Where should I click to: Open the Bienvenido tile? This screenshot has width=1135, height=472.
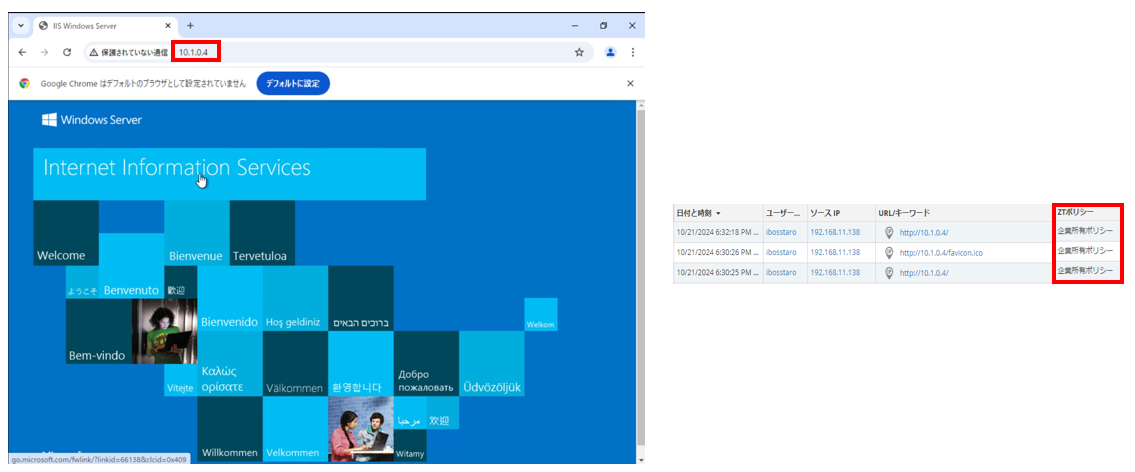[x=229, y=298]
